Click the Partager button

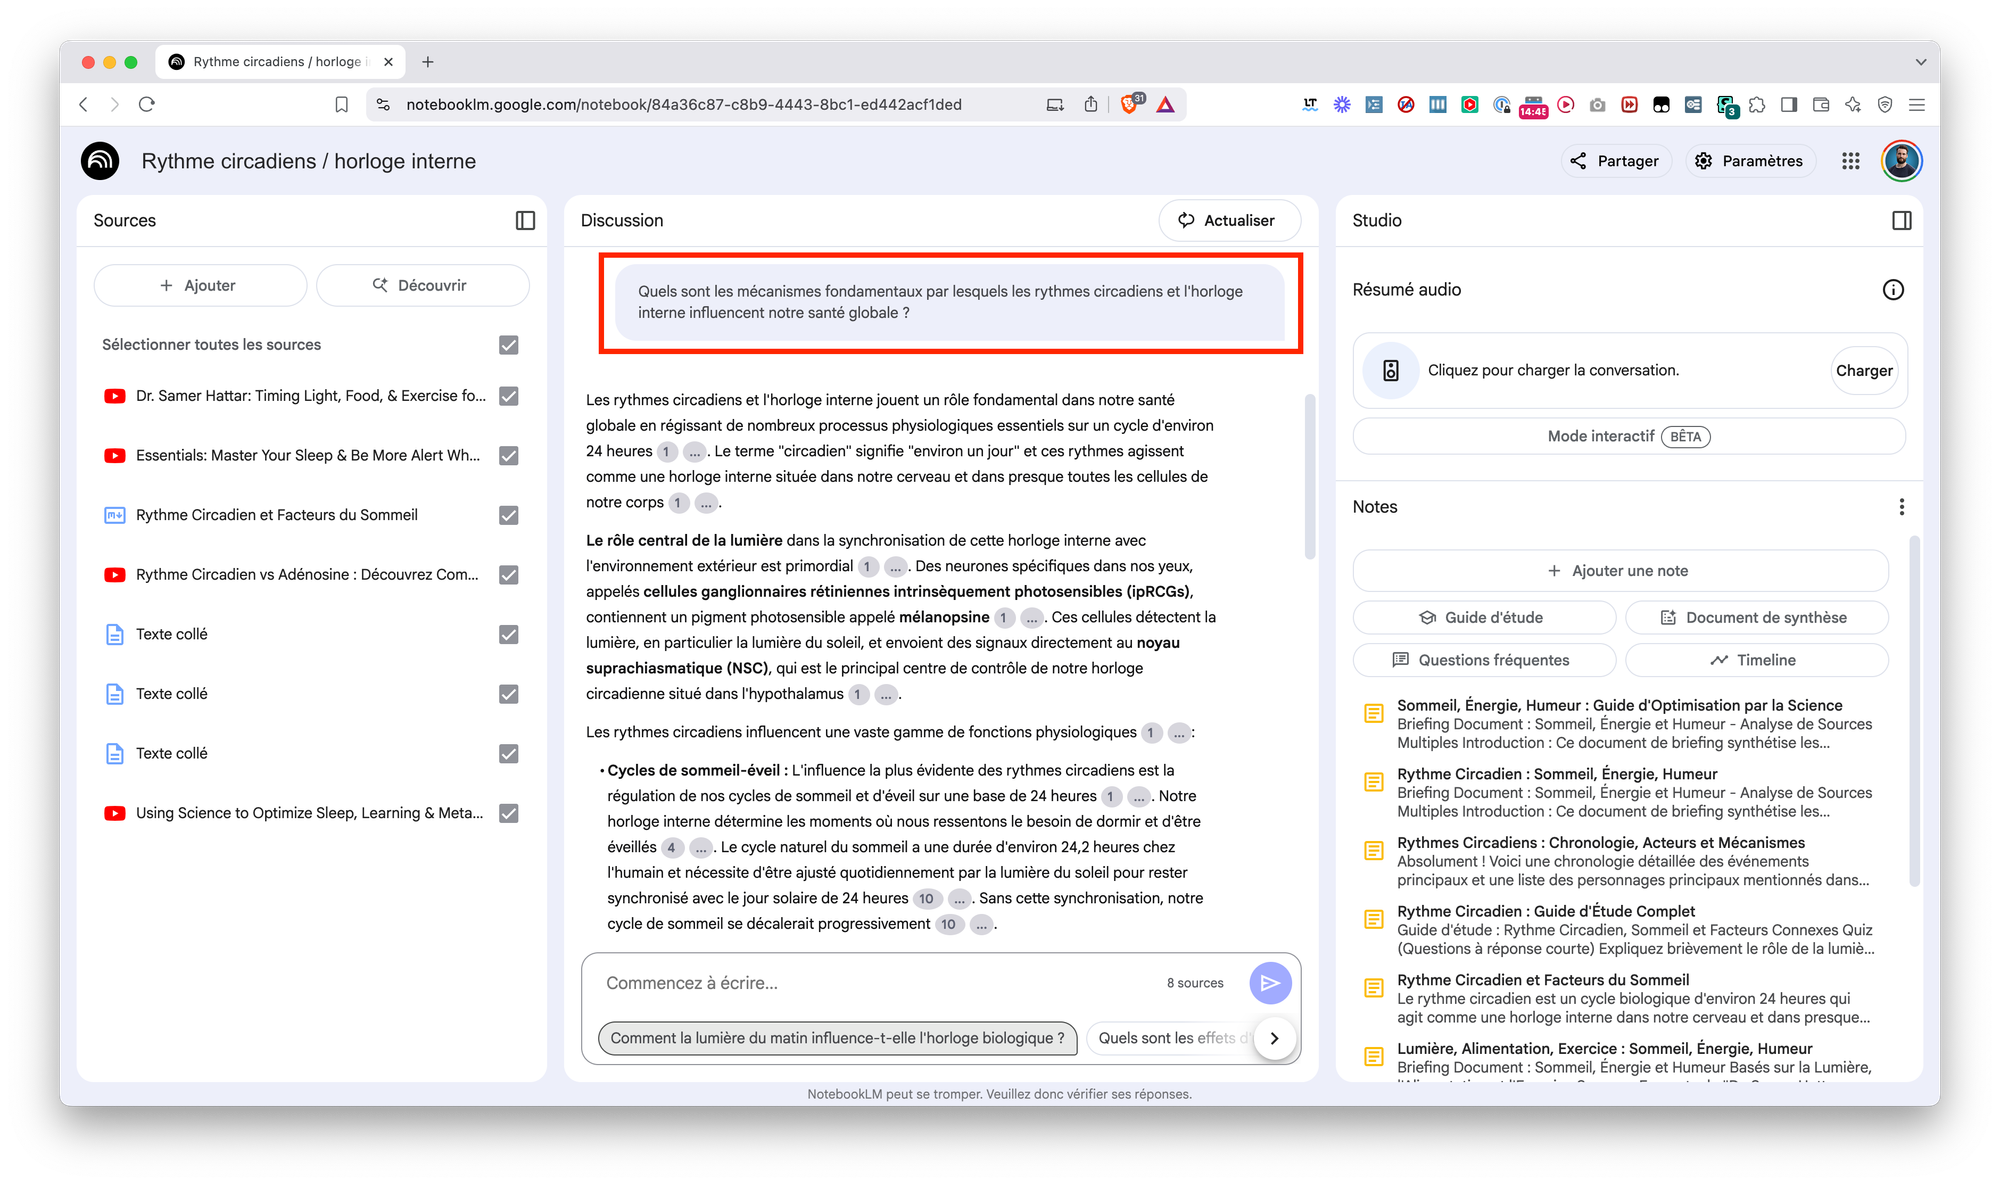pyautogui.click(x=1615, y=161)
